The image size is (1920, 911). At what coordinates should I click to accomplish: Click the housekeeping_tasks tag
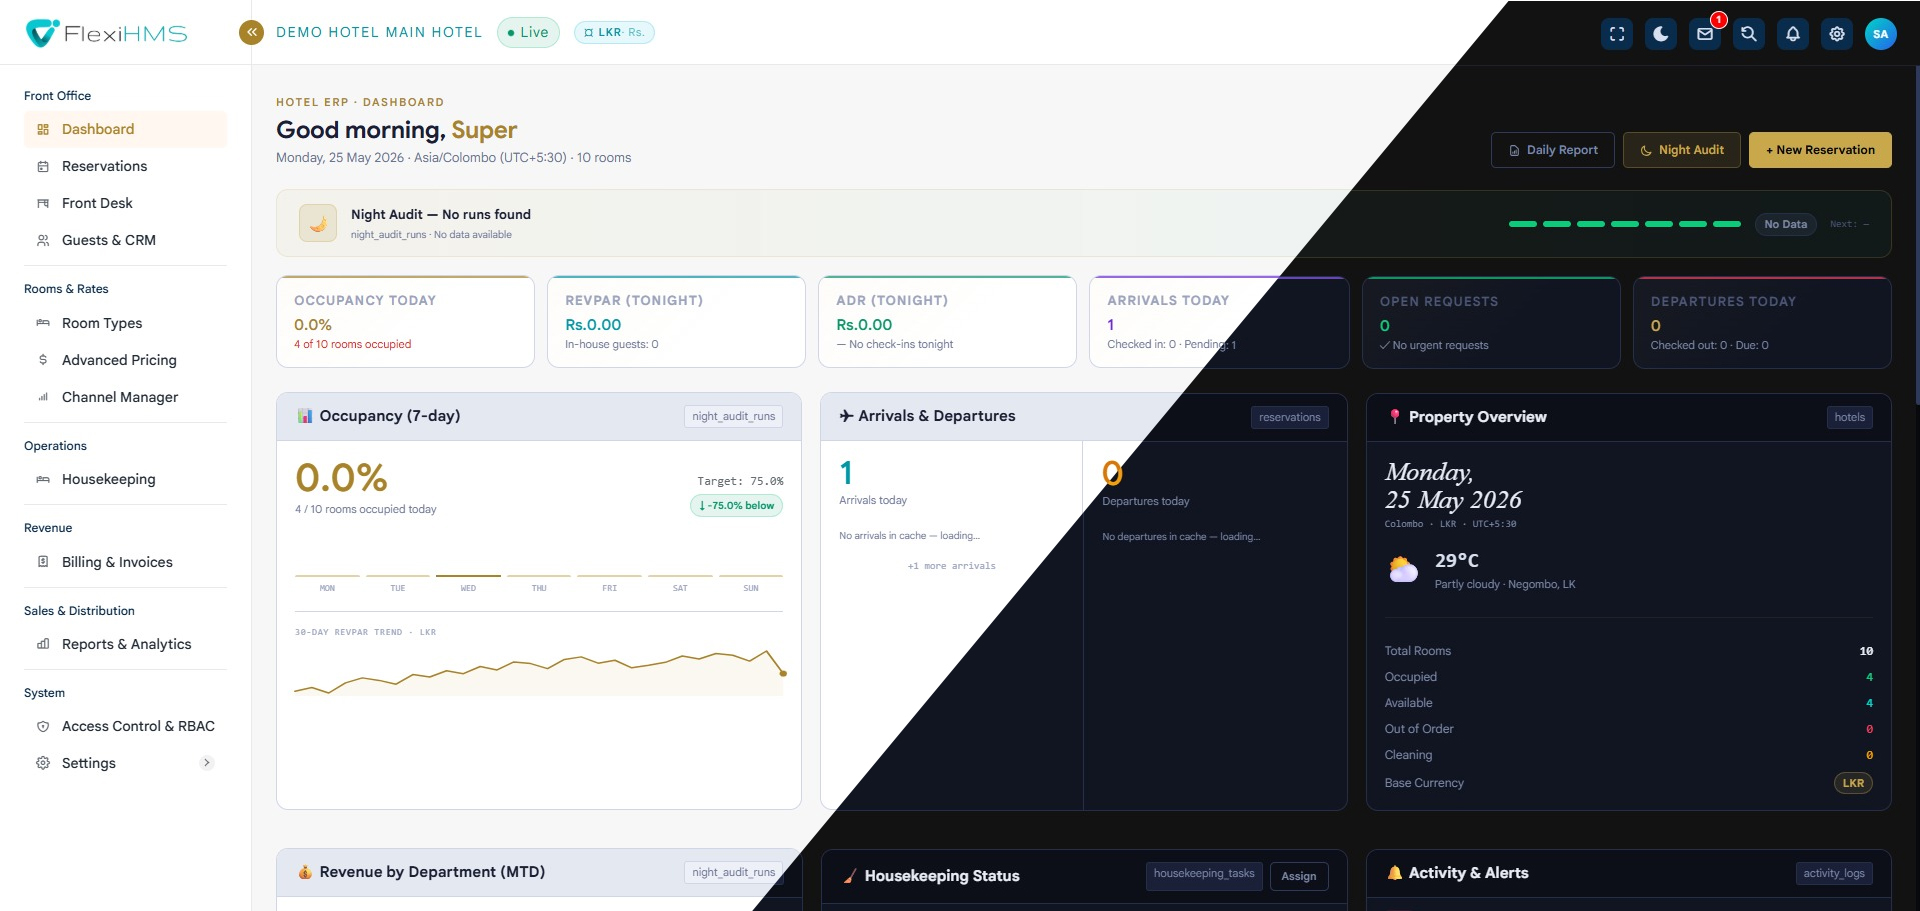(x=1204, y=874)
